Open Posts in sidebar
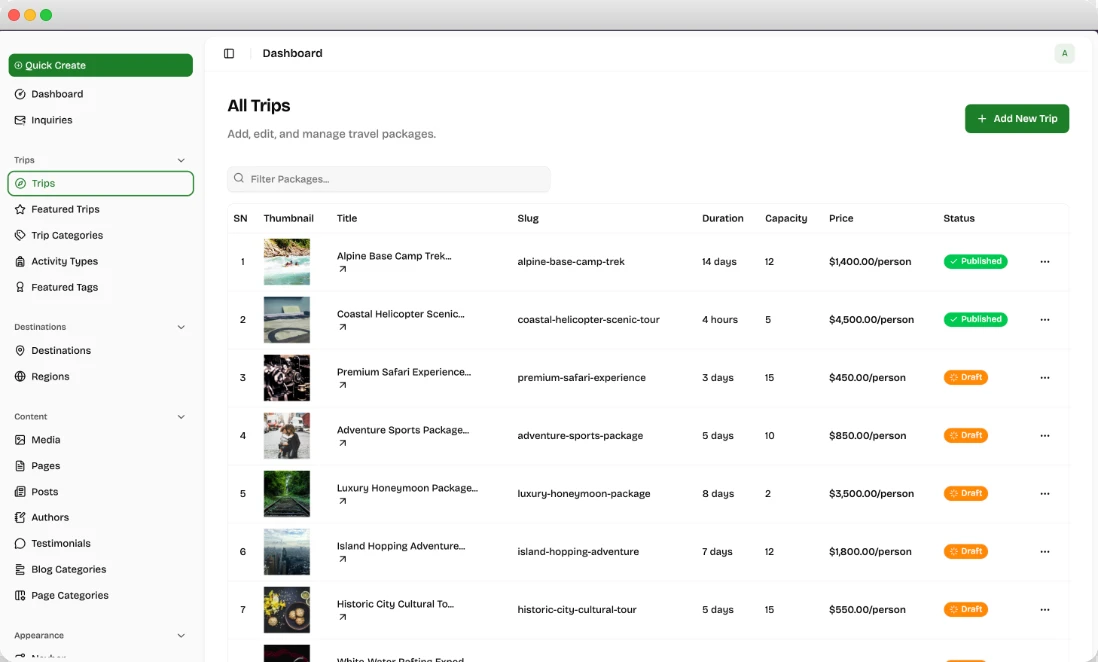Viewport: 1098px width, 662px height. tap(100, 492)
